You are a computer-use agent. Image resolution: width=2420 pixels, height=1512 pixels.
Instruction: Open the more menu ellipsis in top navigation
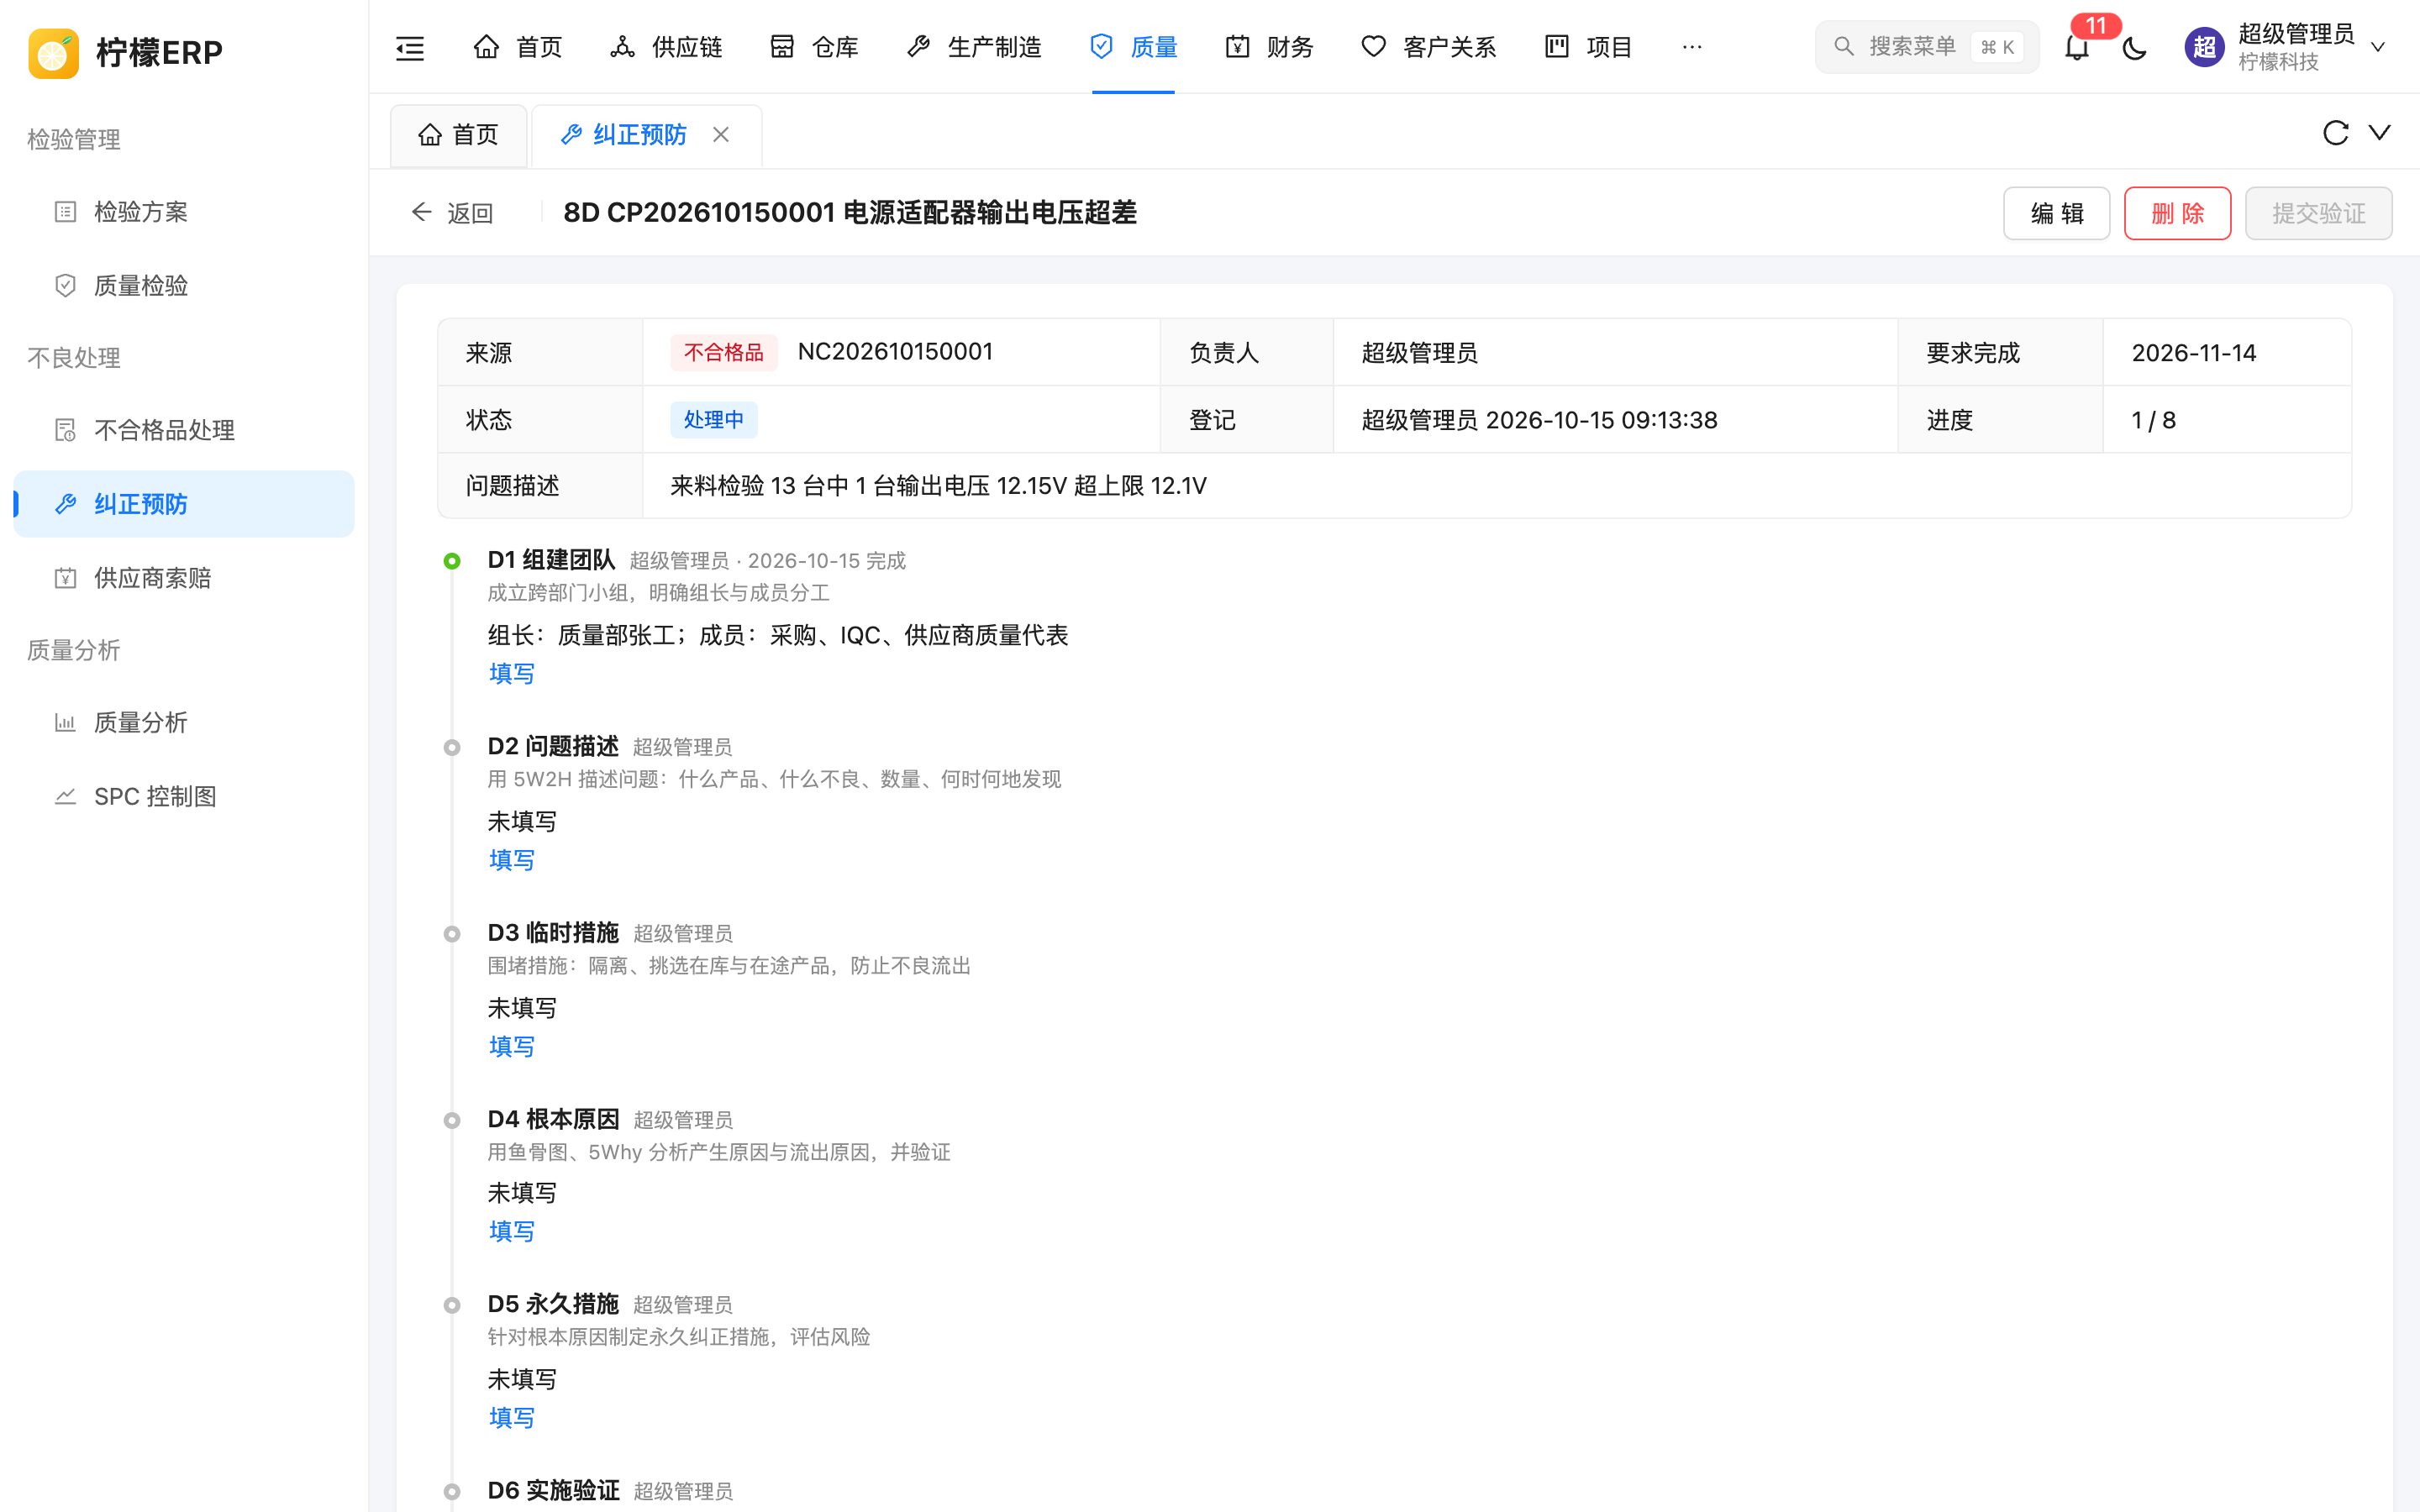[x=1692, y=47]
